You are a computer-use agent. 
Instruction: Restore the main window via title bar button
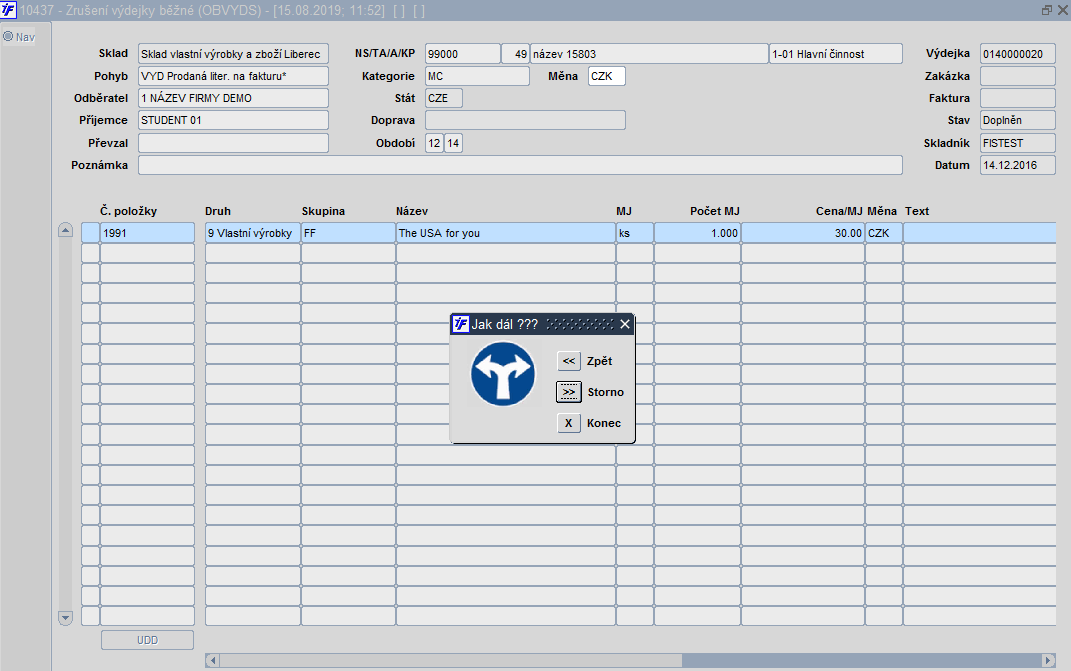pyautogui.click(x=1046, y=10)
